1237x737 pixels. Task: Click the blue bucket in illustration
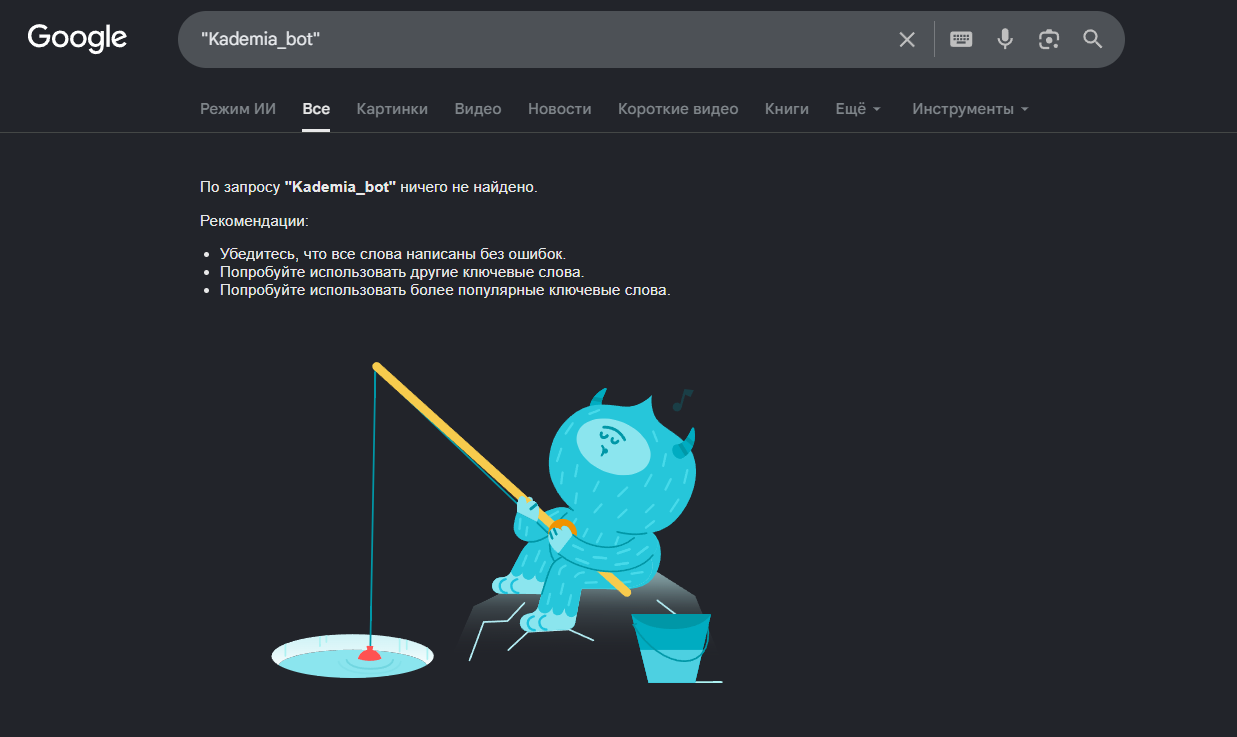672,648
